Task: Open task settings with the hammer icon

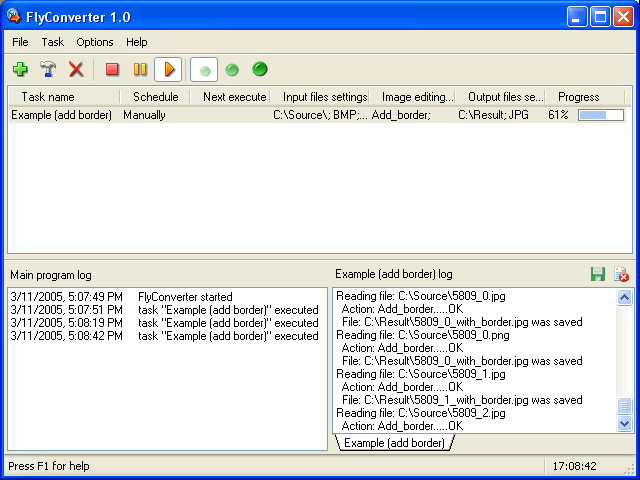Action: click(48, 69)
